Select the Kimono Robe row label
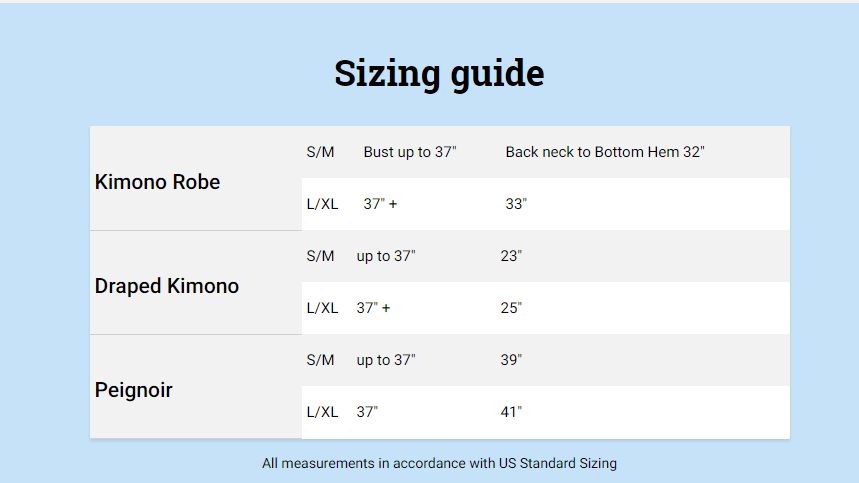Viewport: 859px width, 483px height. pyautogui.click(x=157, y=182)
